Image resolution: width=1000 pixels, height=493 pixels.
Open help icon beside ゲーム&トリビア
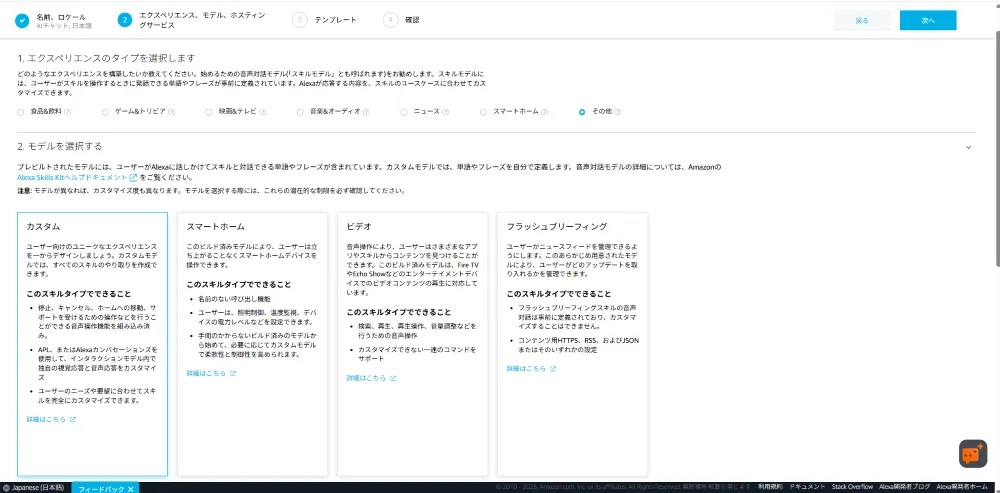172,112
